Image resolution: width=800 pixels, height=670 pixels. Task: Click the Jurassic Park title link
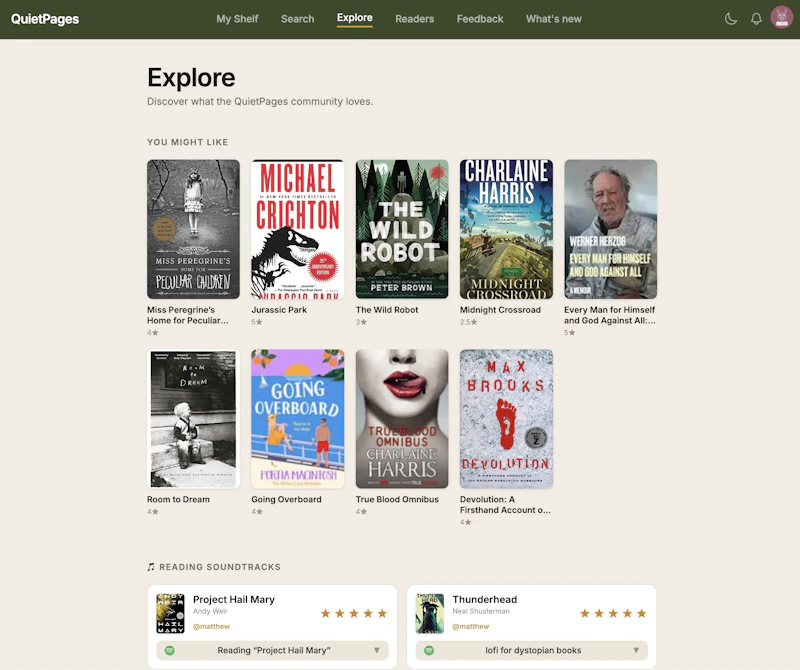(279, 310)
